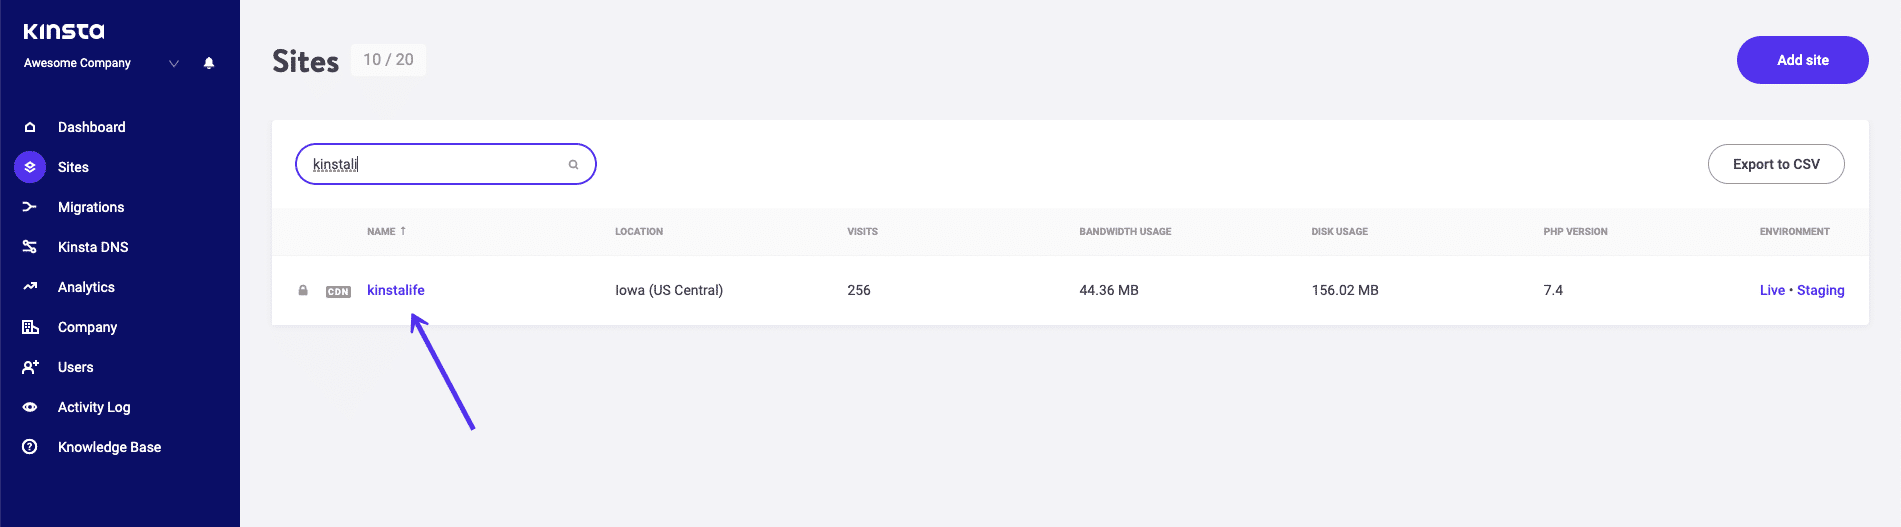Click the Sites layers icon
This screenshot has height=527, width=1901.
[x=30, y=167]
